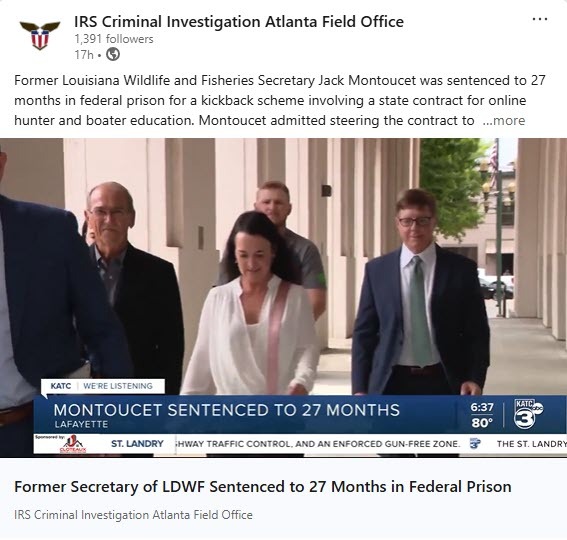Click the KATC We're Listening tag

(103, 386)
